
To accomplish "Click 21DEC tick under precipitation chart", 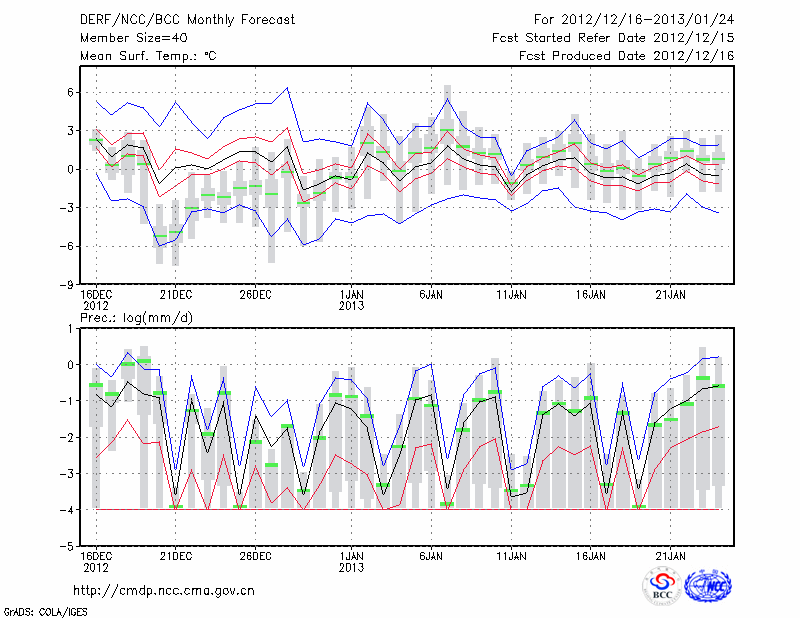I will 175,554.
